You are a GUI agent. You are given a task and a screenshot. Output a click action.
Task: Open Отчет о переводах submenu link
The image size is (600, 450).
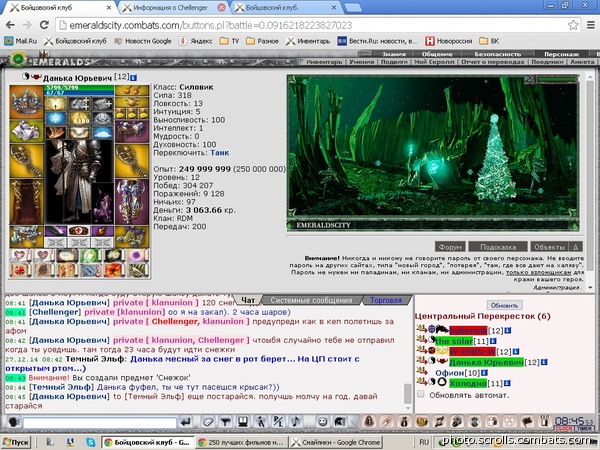coord(493,62)
